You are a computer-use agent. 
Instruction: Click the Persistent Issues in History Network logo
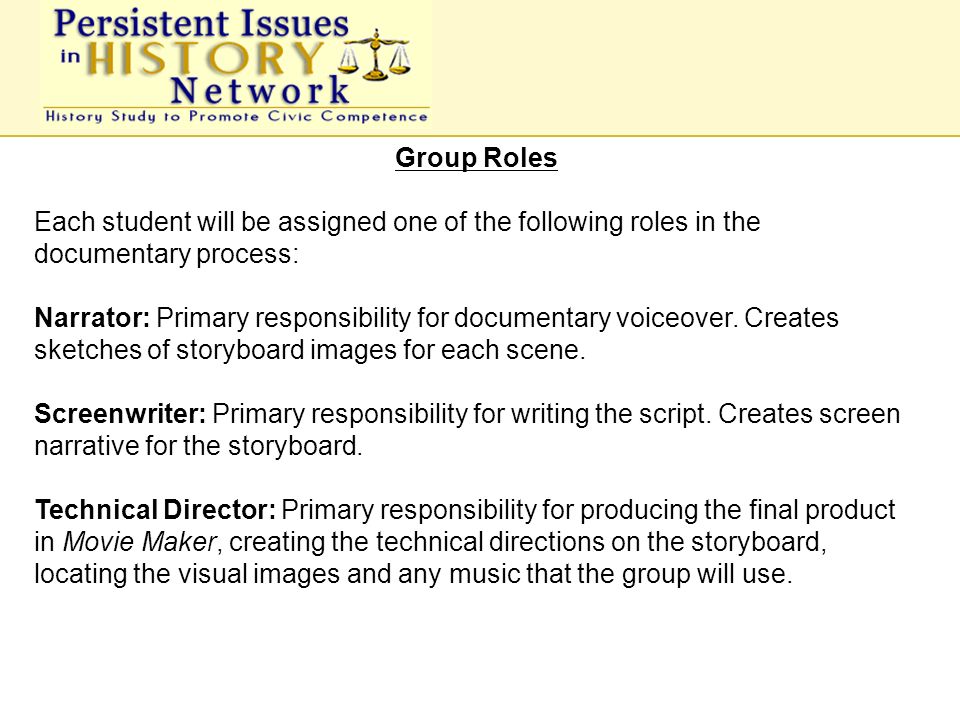(236, 64)
